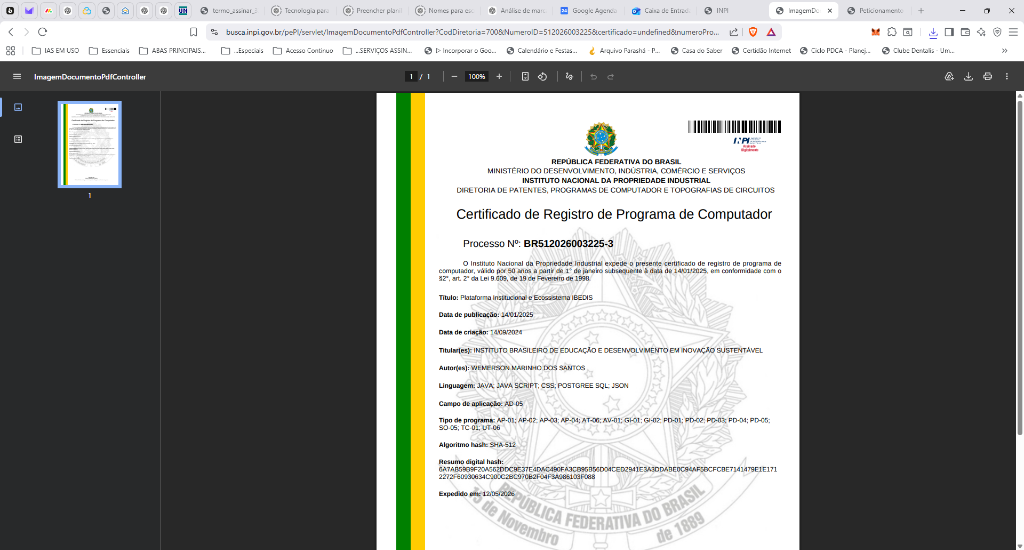Open the Brave Wallet icon
The height and width of the screenshot is (550, 1024).
pos(965,31)
